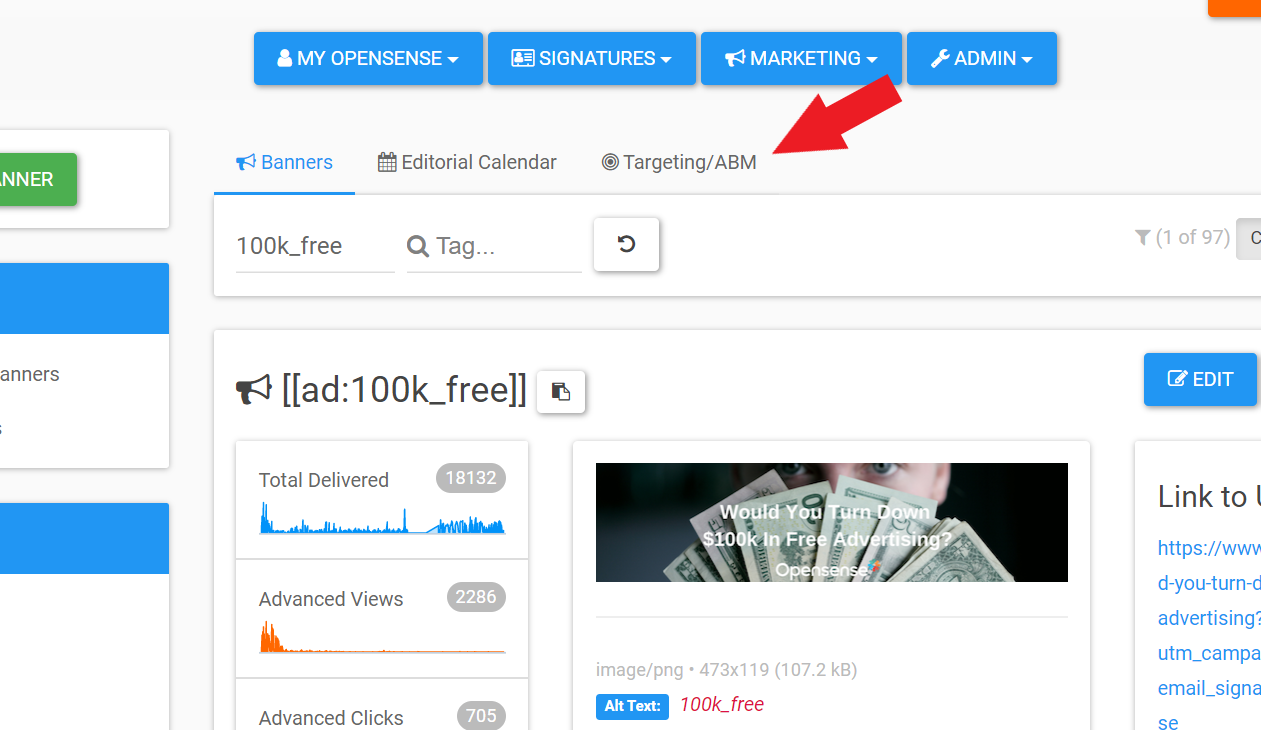Click the (1 of 97) results count text
Viewport: 1261px width, 730px height.
click(1192, 237)
